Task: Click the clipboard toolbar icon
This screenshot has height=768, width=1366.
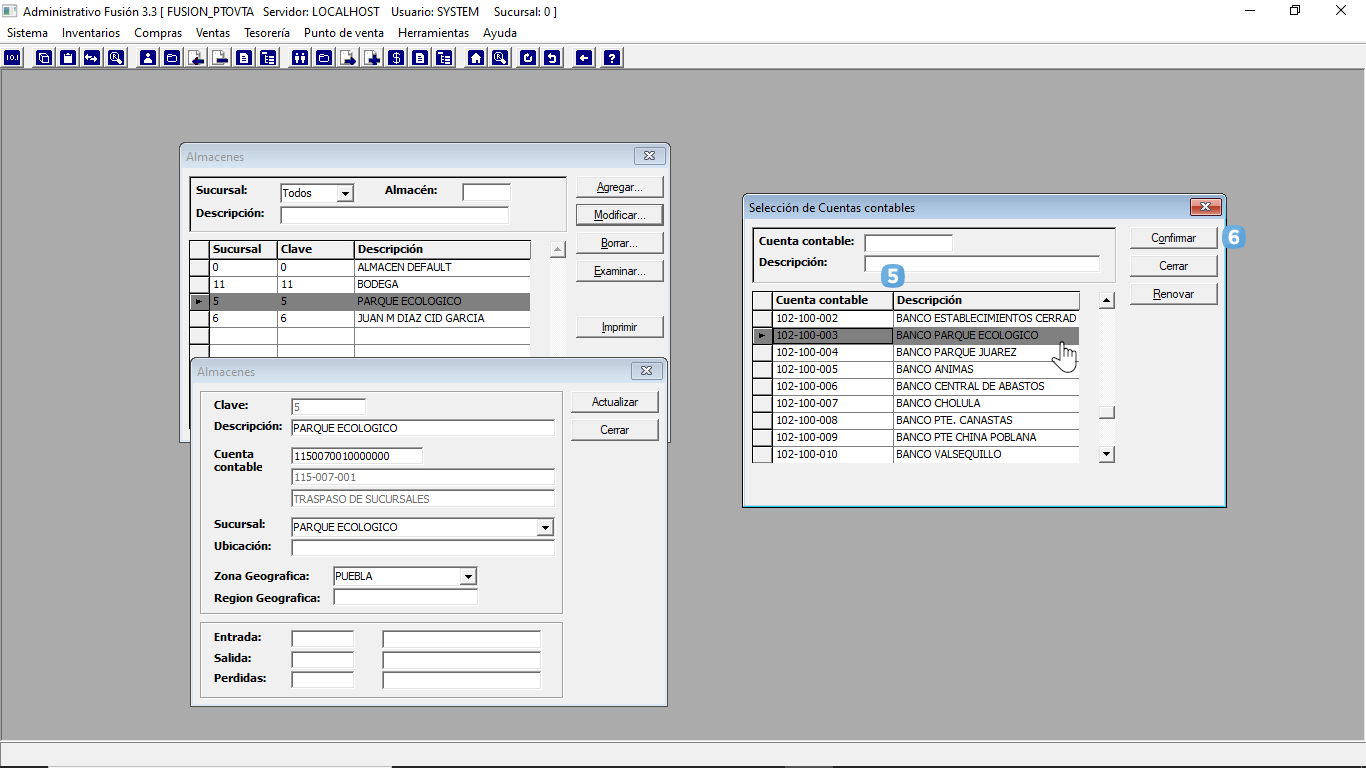Action: (x=68, y=58)
